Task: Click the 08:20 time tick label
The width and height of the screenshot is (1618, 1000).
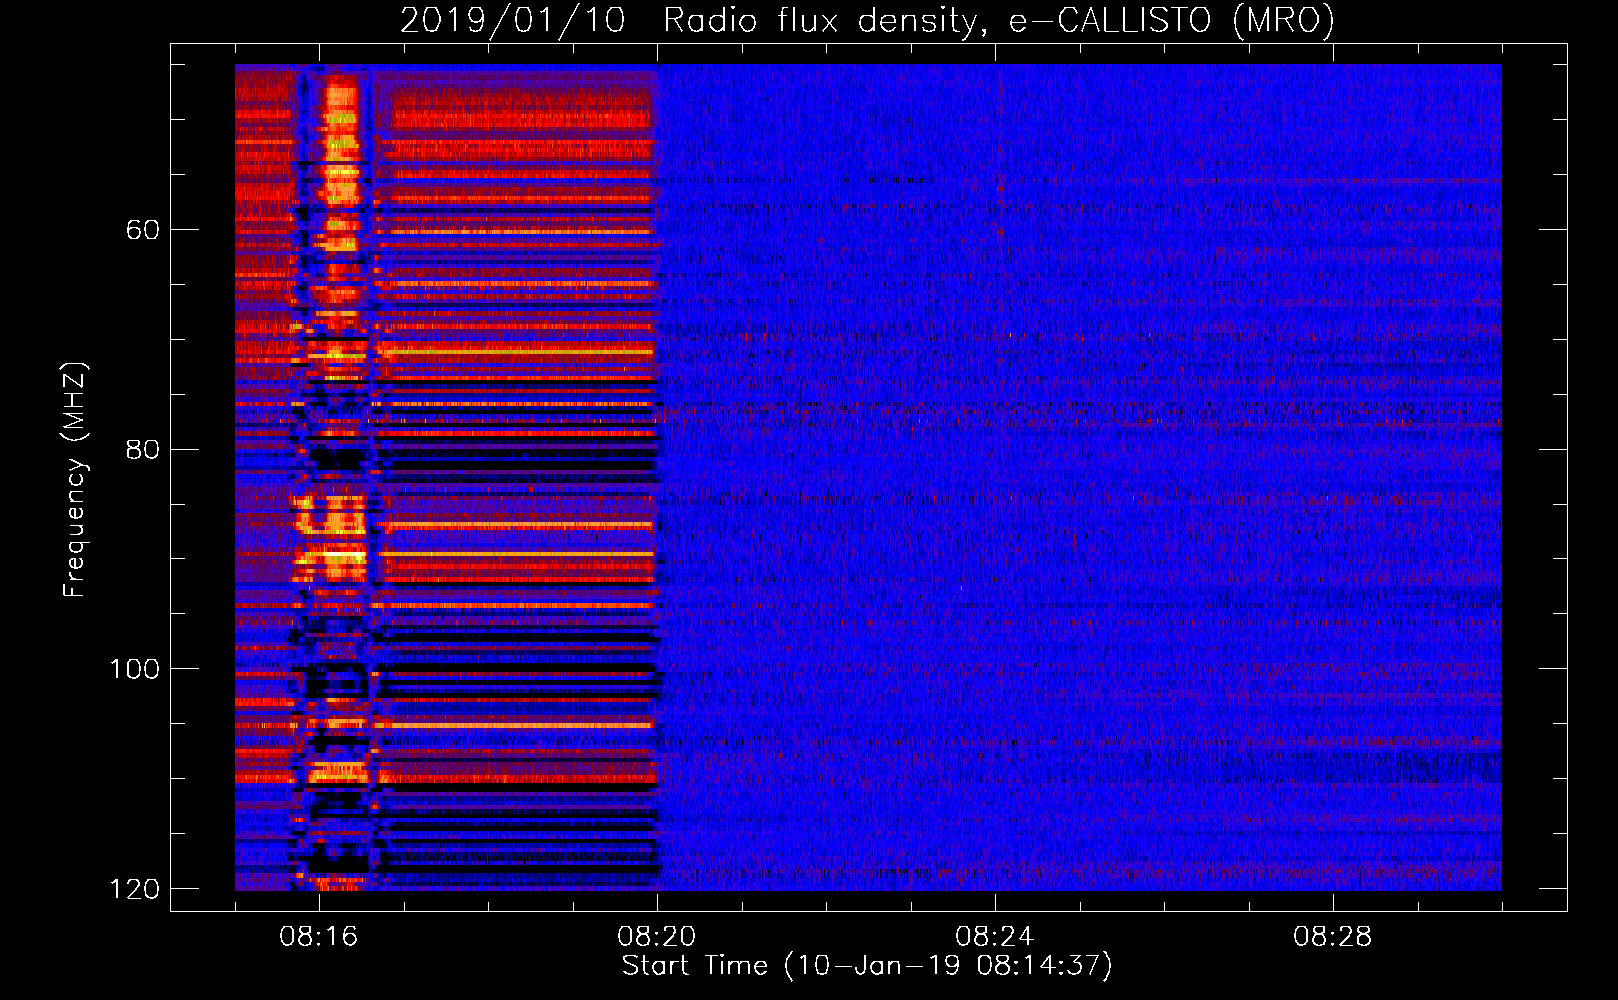Action: [657, 937]
